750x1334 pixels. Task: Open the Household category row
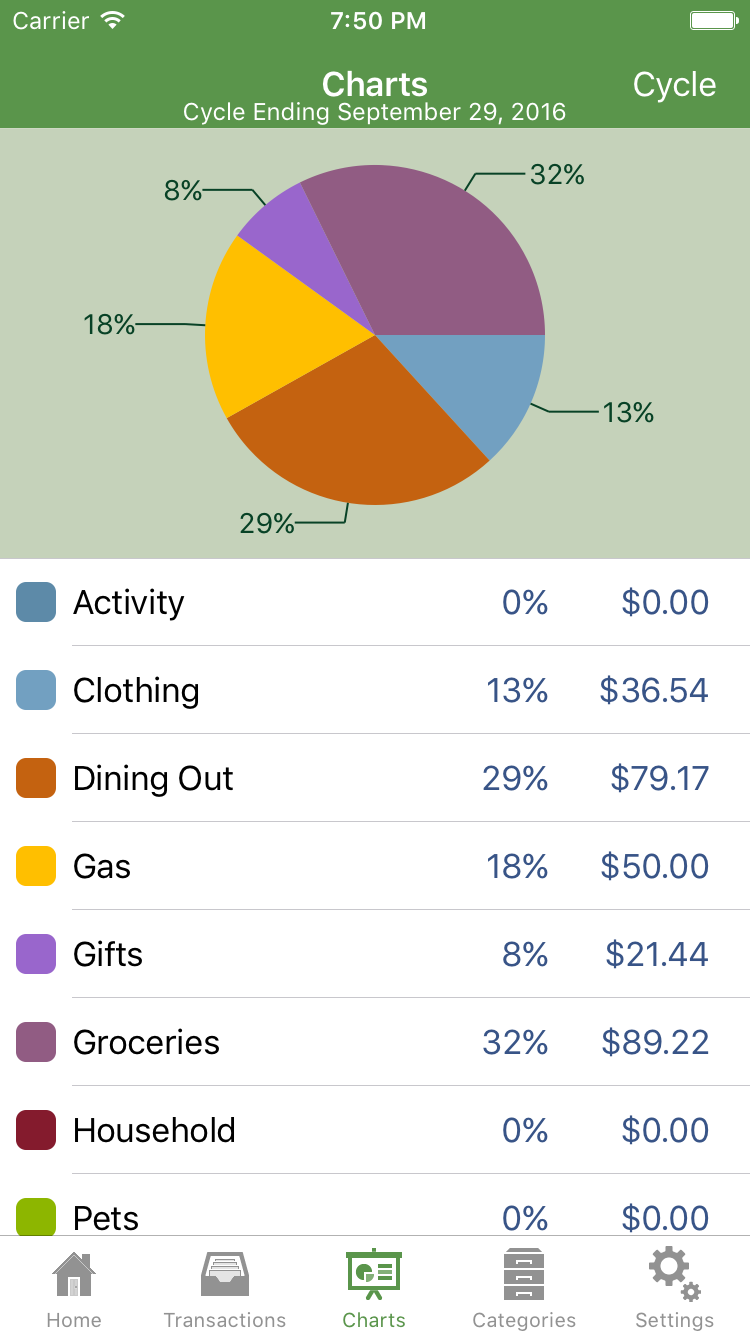pos(375,1130)
